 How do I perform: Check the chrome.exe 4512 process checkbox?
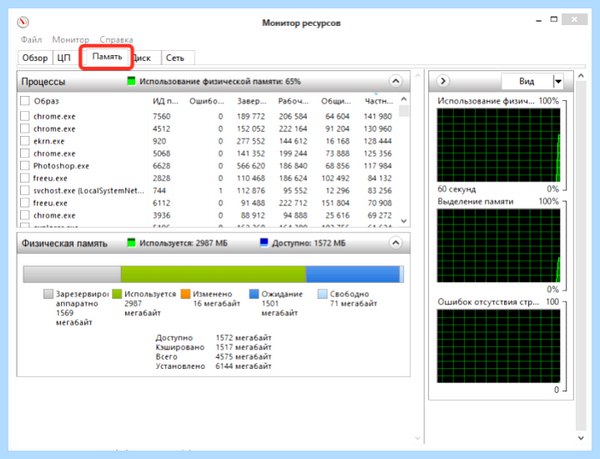[x=25, y=129]
